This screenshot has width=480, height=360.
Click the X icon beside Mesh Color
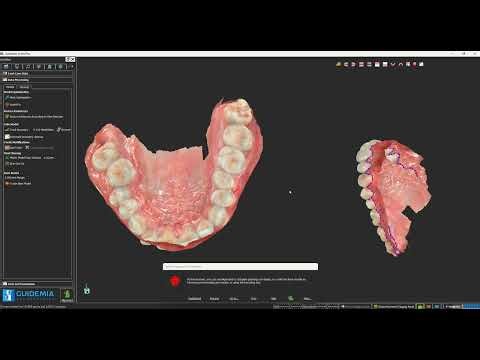(27, 147)
